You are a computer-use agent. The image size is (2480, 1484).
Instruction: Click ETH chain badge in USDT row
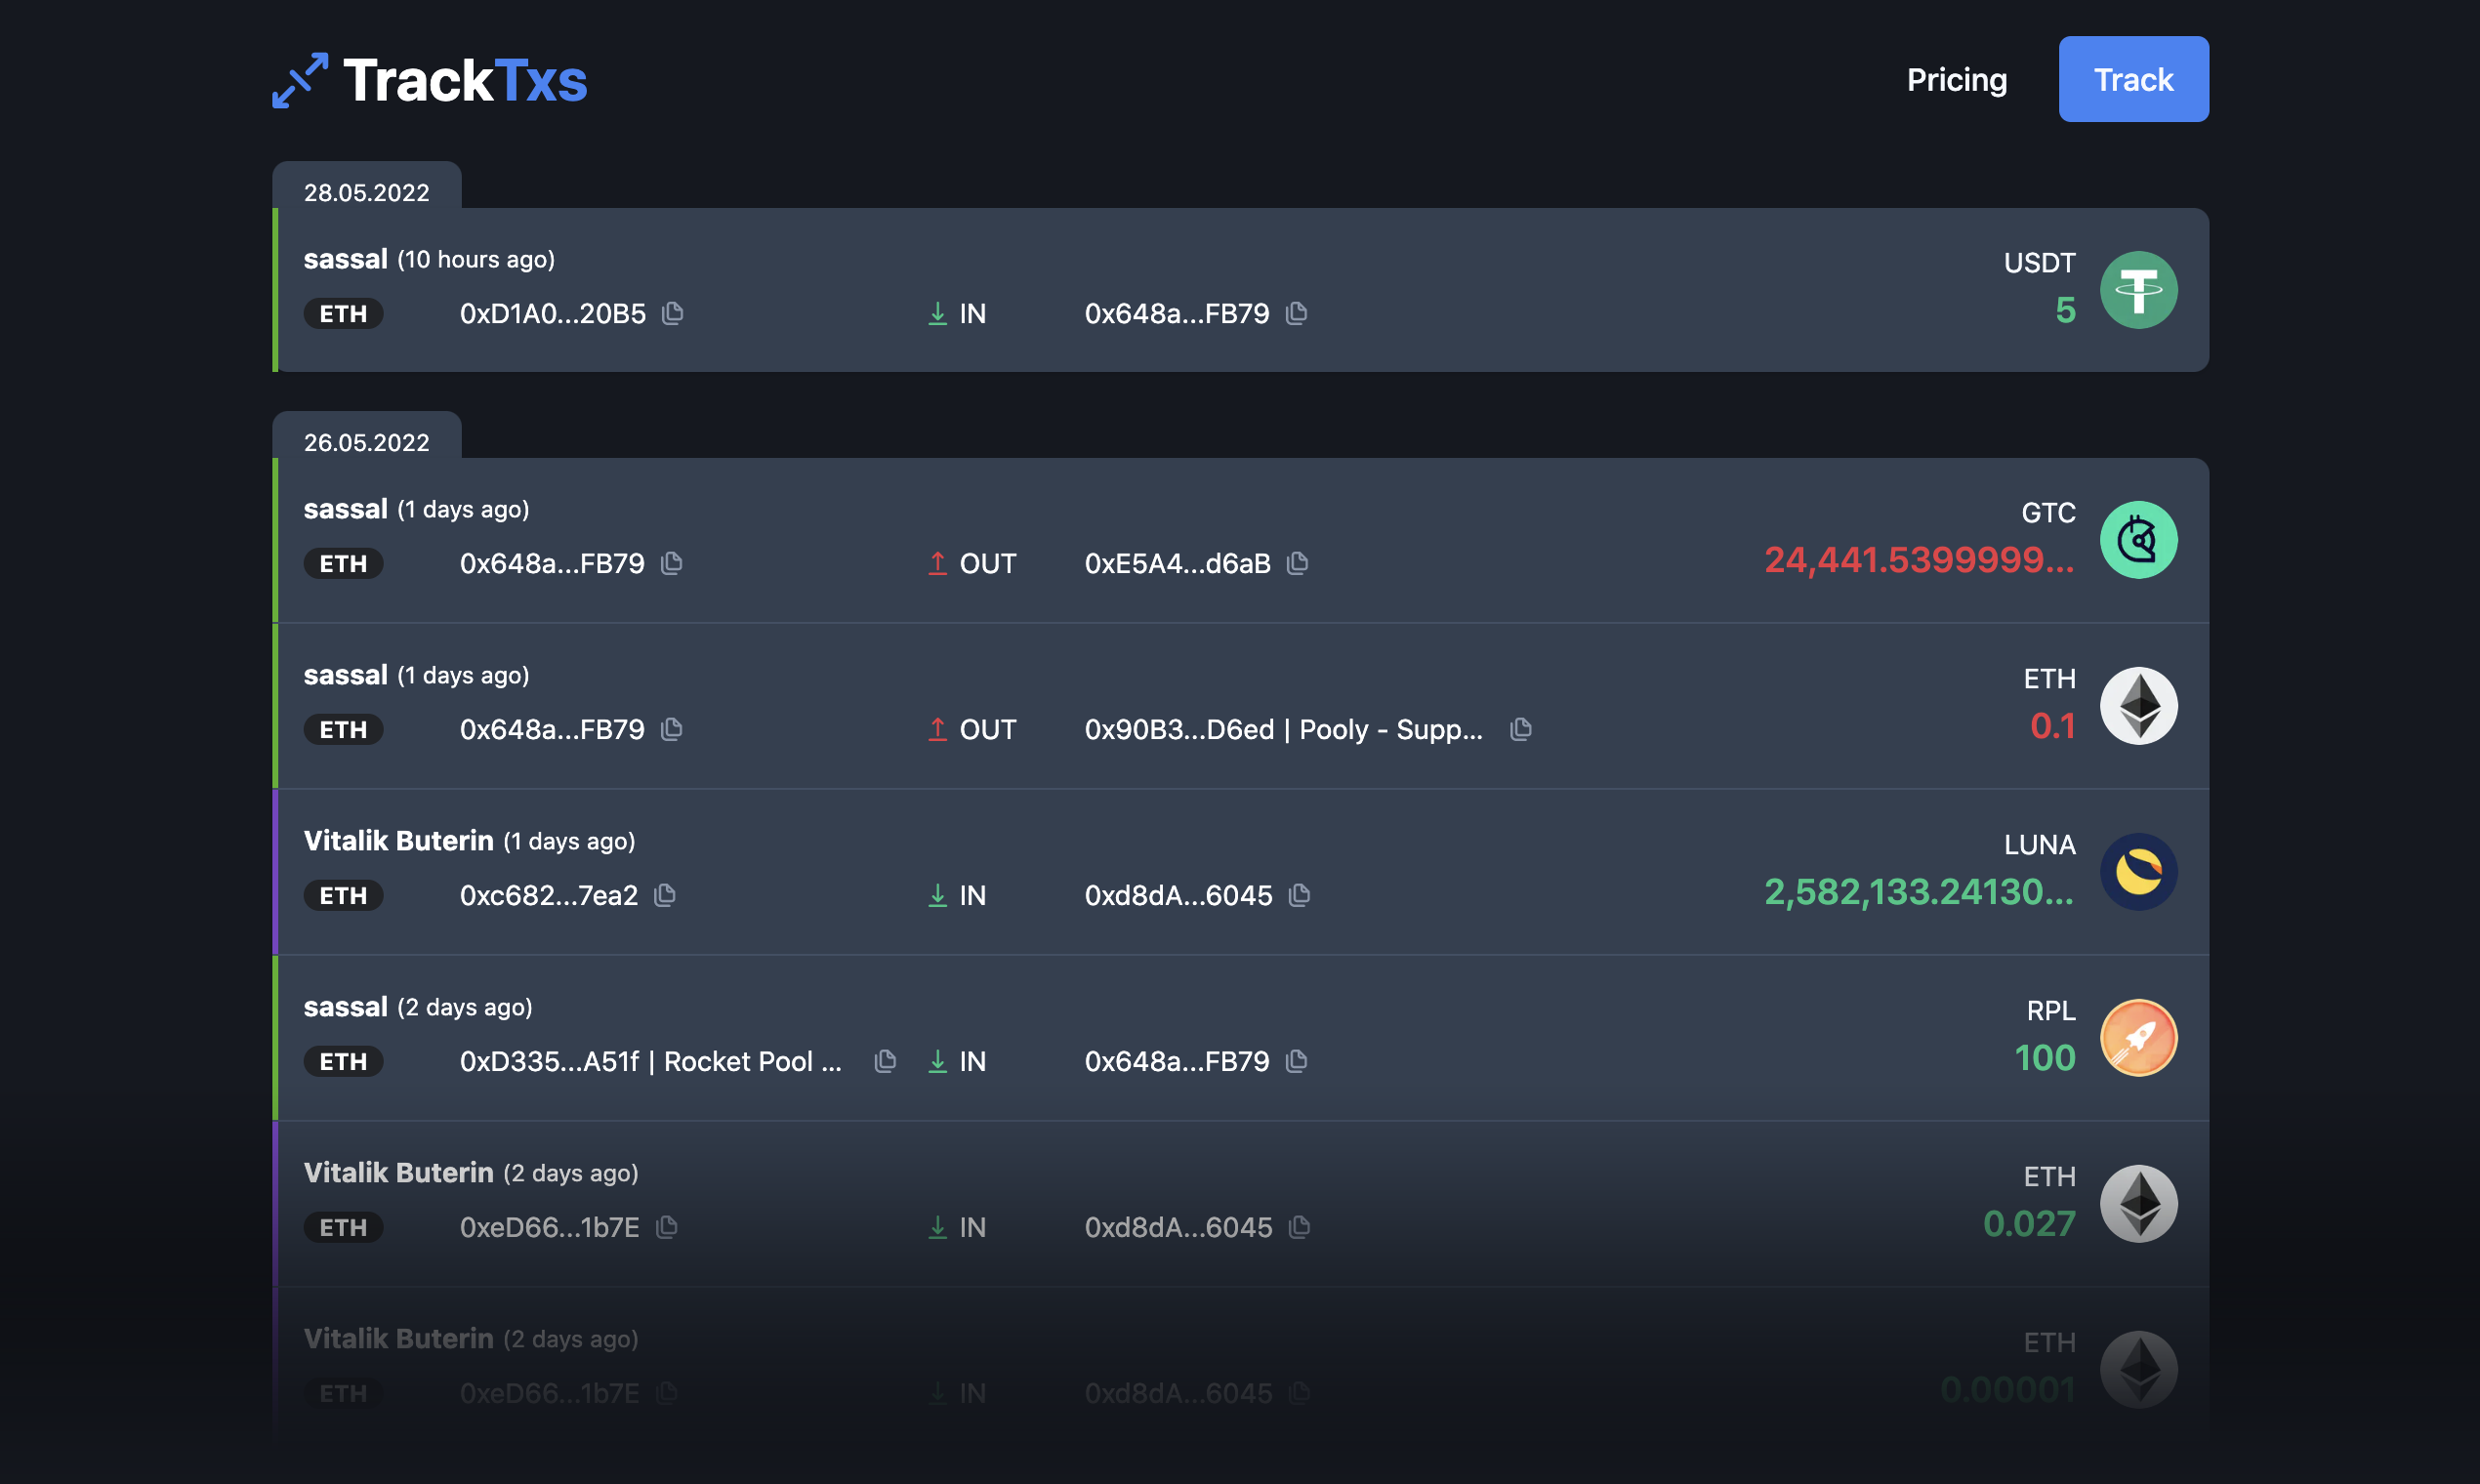343,314
